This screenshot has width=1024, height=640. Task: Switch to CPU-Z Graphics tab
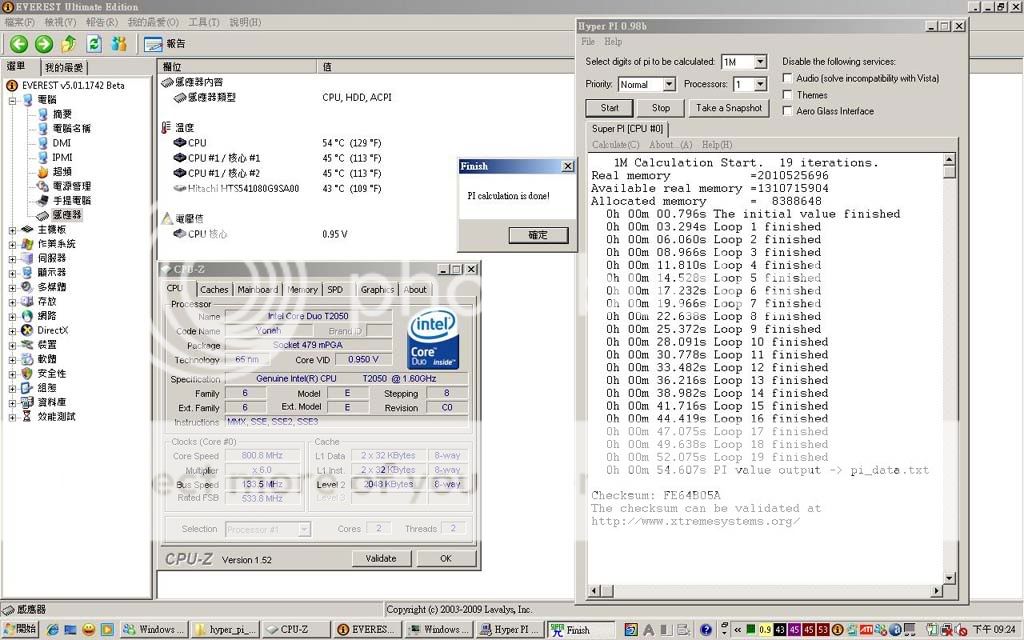377,289
